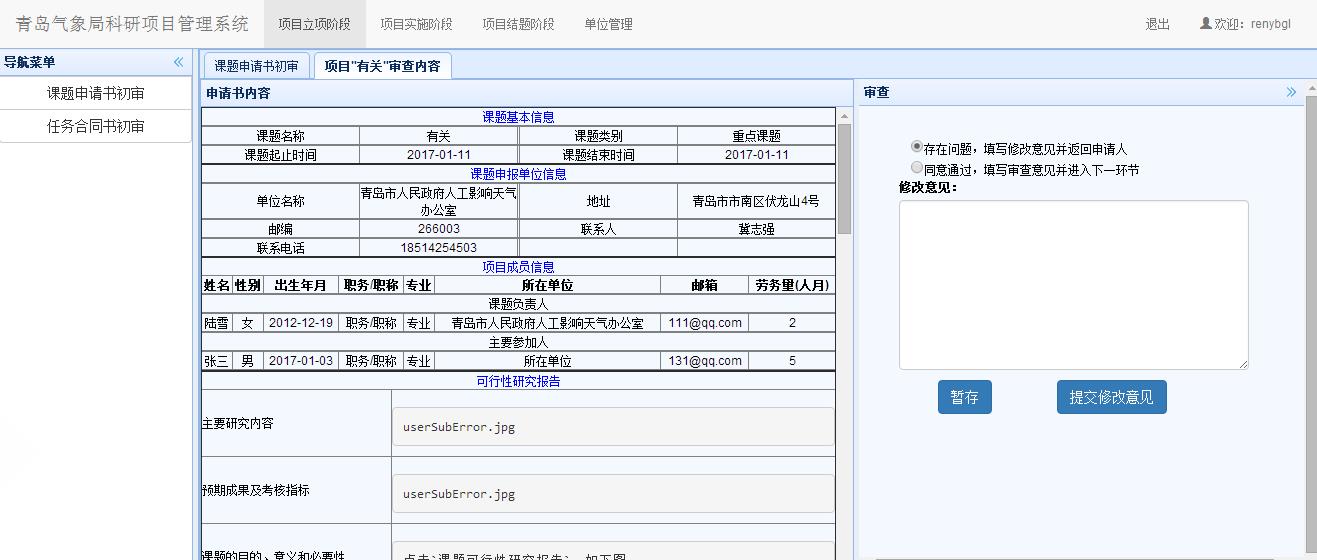
Task: Click email cell 111@qq.com
Action: (705, 323)
